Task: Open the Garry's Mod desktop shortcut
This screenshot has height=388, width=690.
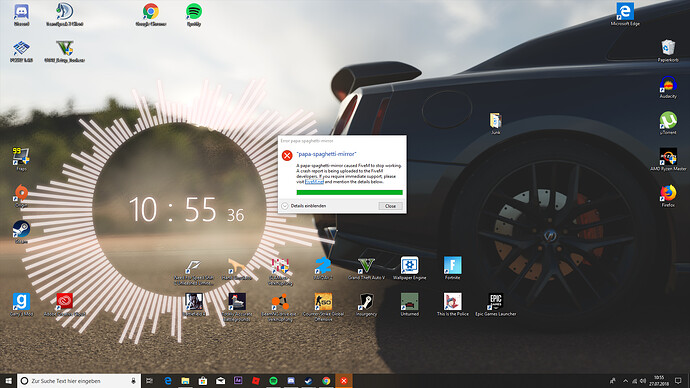Action: coord(21,304)
